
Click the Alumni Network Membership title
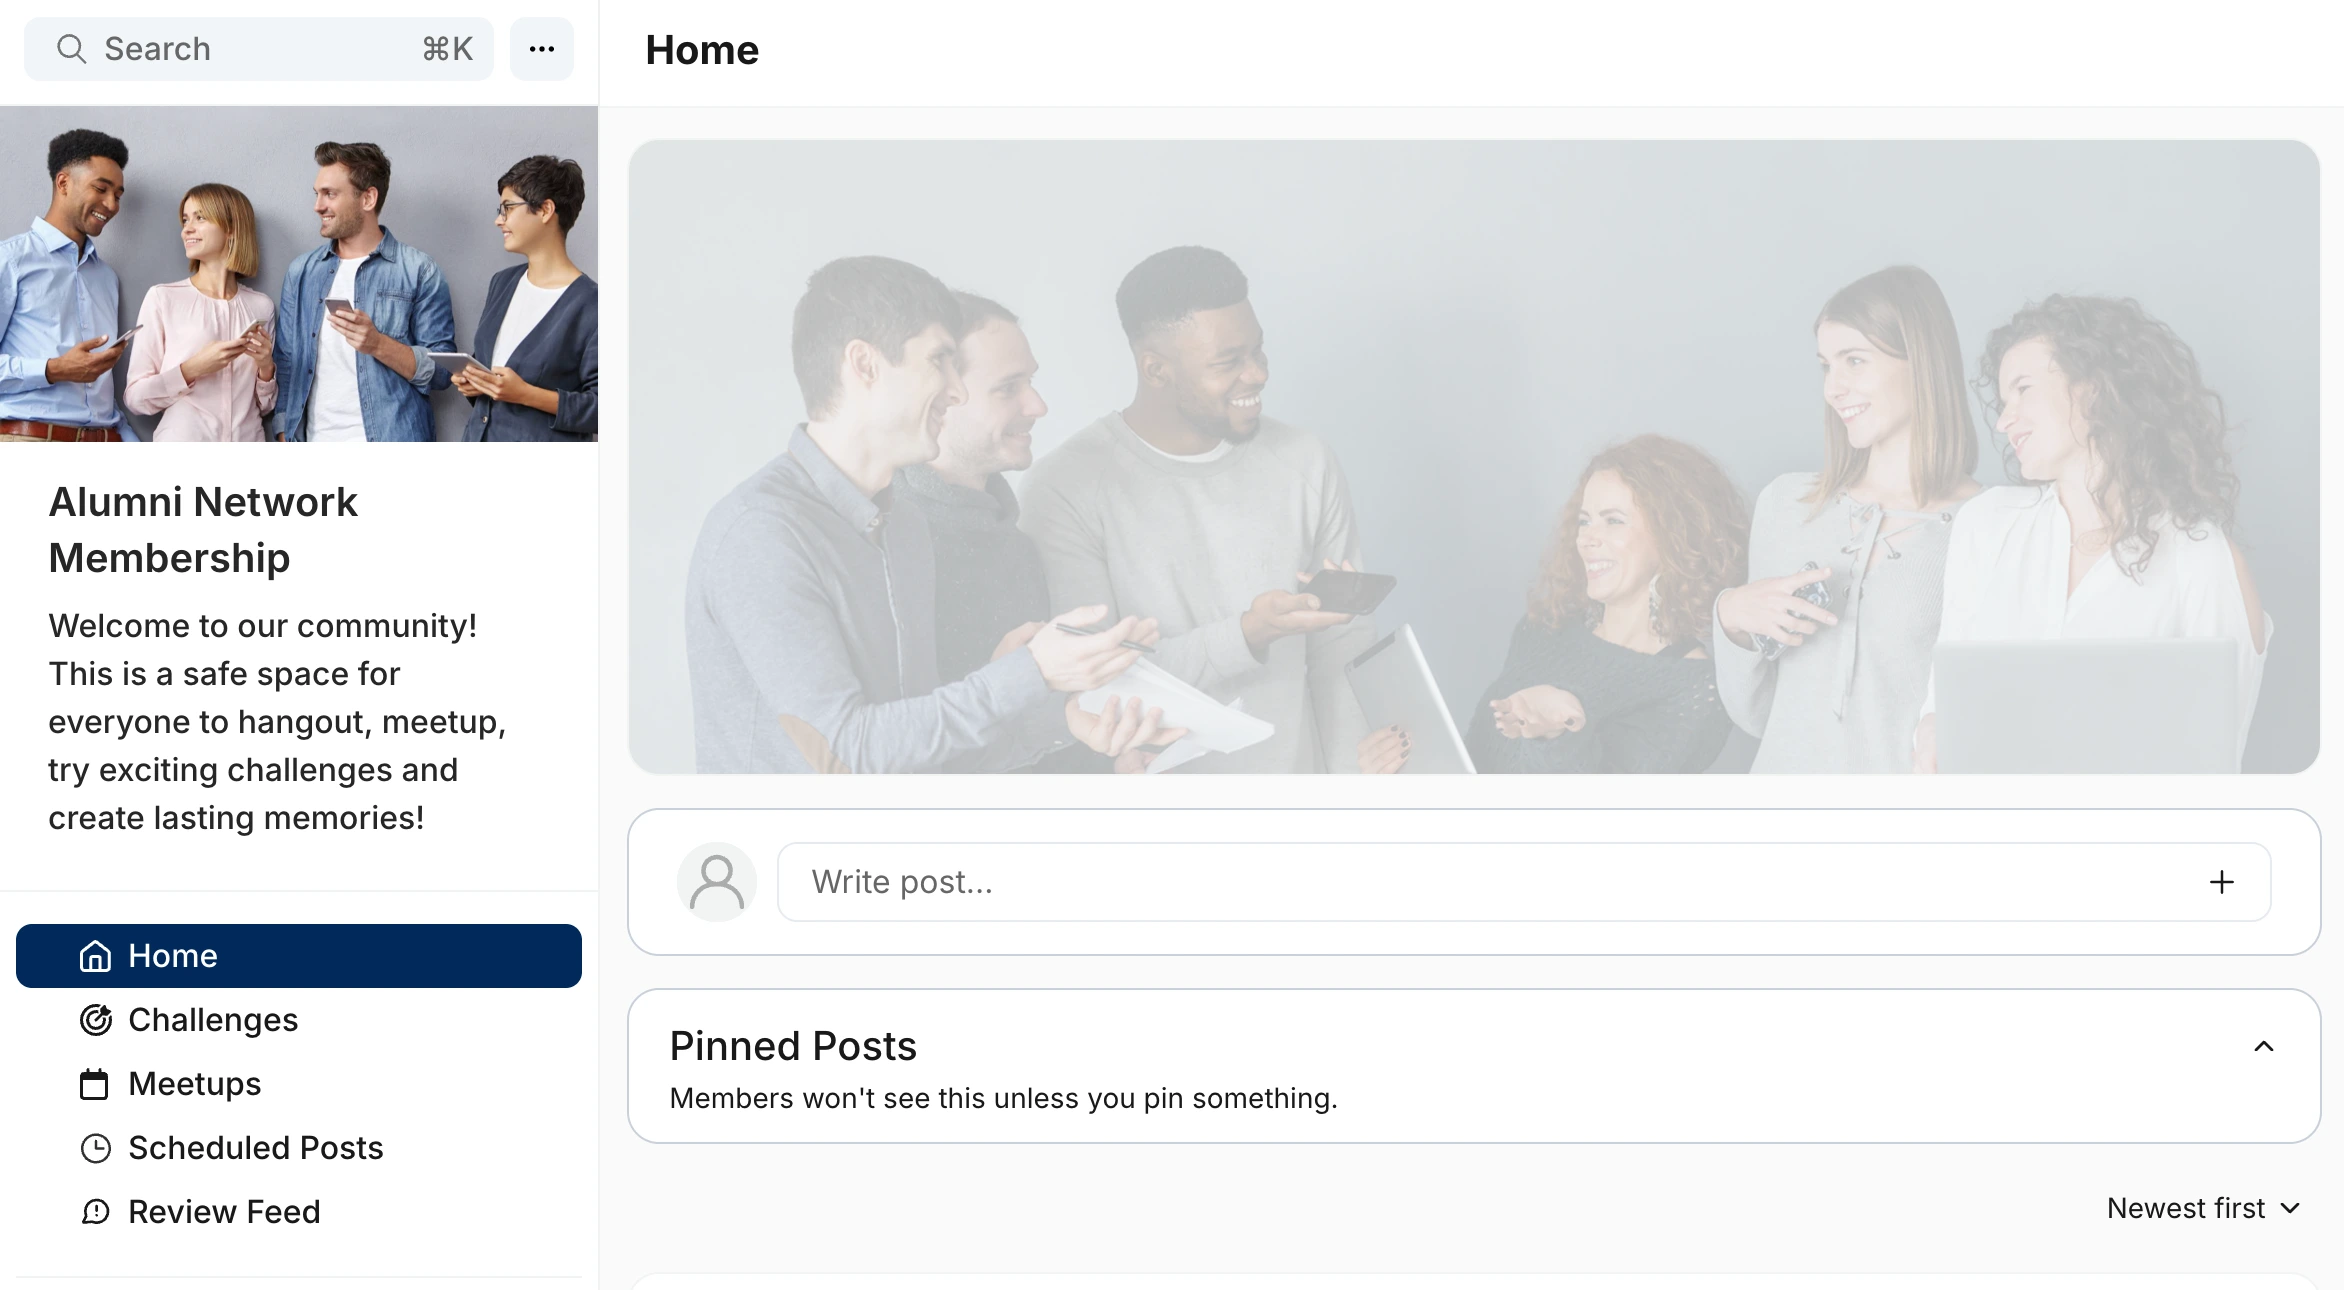point(203,530)
